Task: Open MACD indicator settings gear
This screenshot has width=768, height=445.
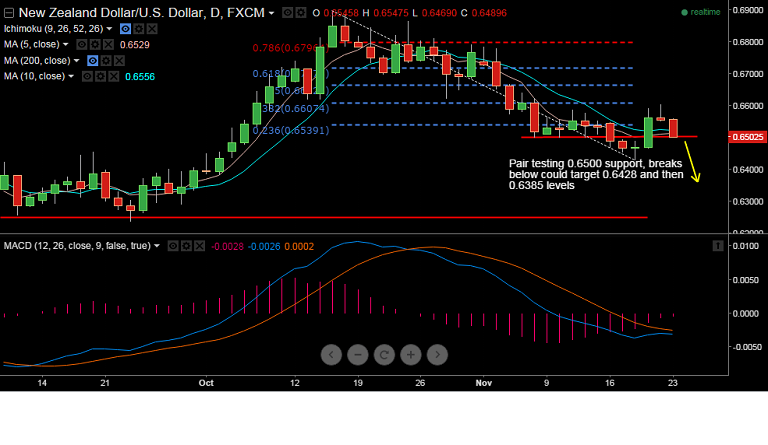Action: 186,246
